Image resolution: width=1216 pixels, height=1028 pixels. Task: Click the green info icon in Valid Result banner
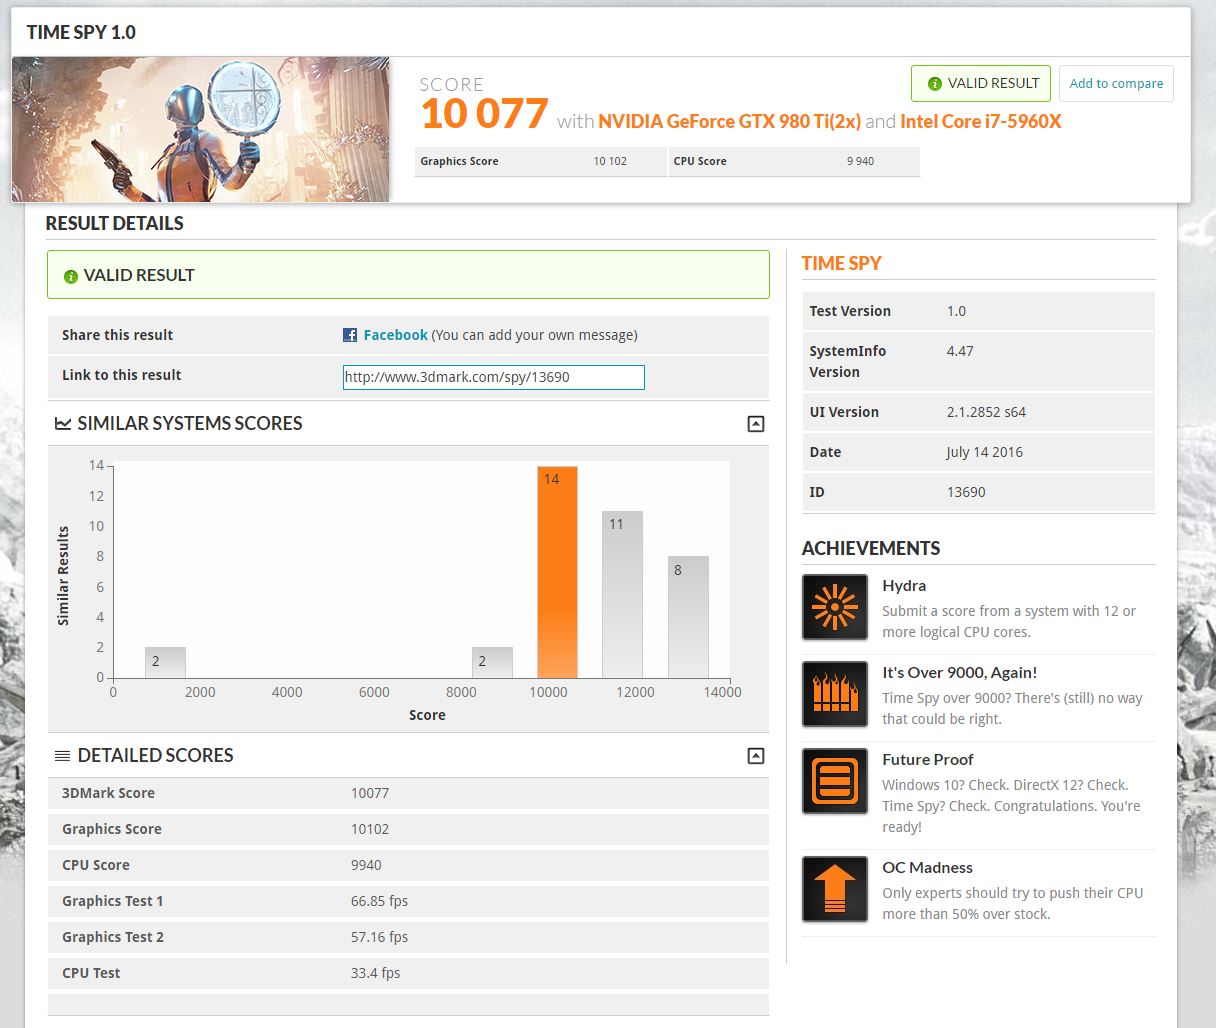(71, 276)
